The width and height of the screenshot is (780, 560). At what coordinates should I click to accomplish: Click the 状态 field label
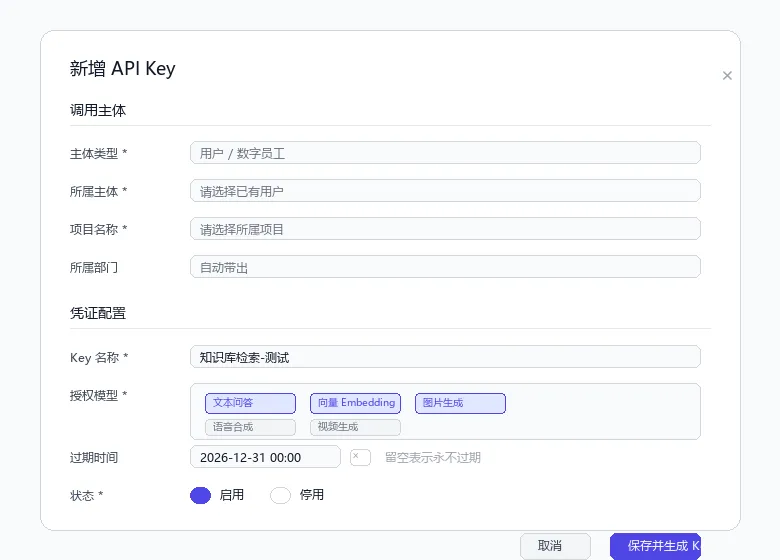click(87, 495)
